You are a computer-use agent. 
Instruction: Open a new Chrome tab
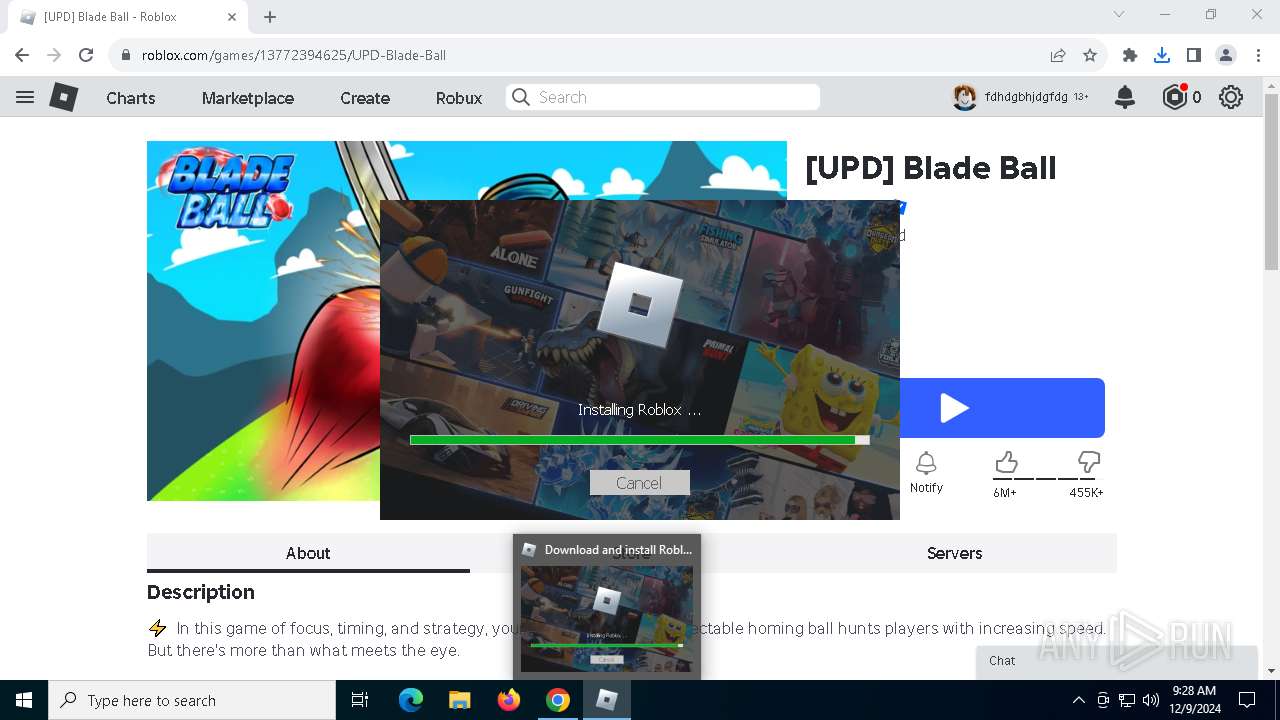pos(270,17)
